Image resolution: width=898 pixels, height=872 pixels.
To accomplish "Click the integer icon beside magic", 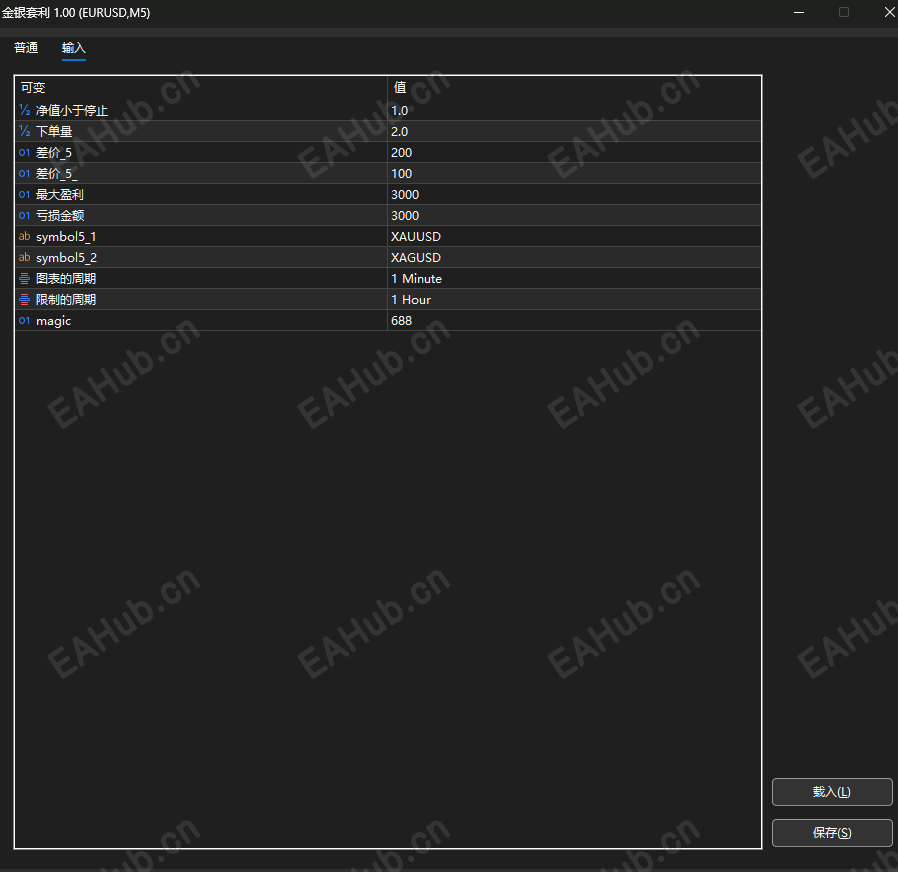I will point(25,321).
